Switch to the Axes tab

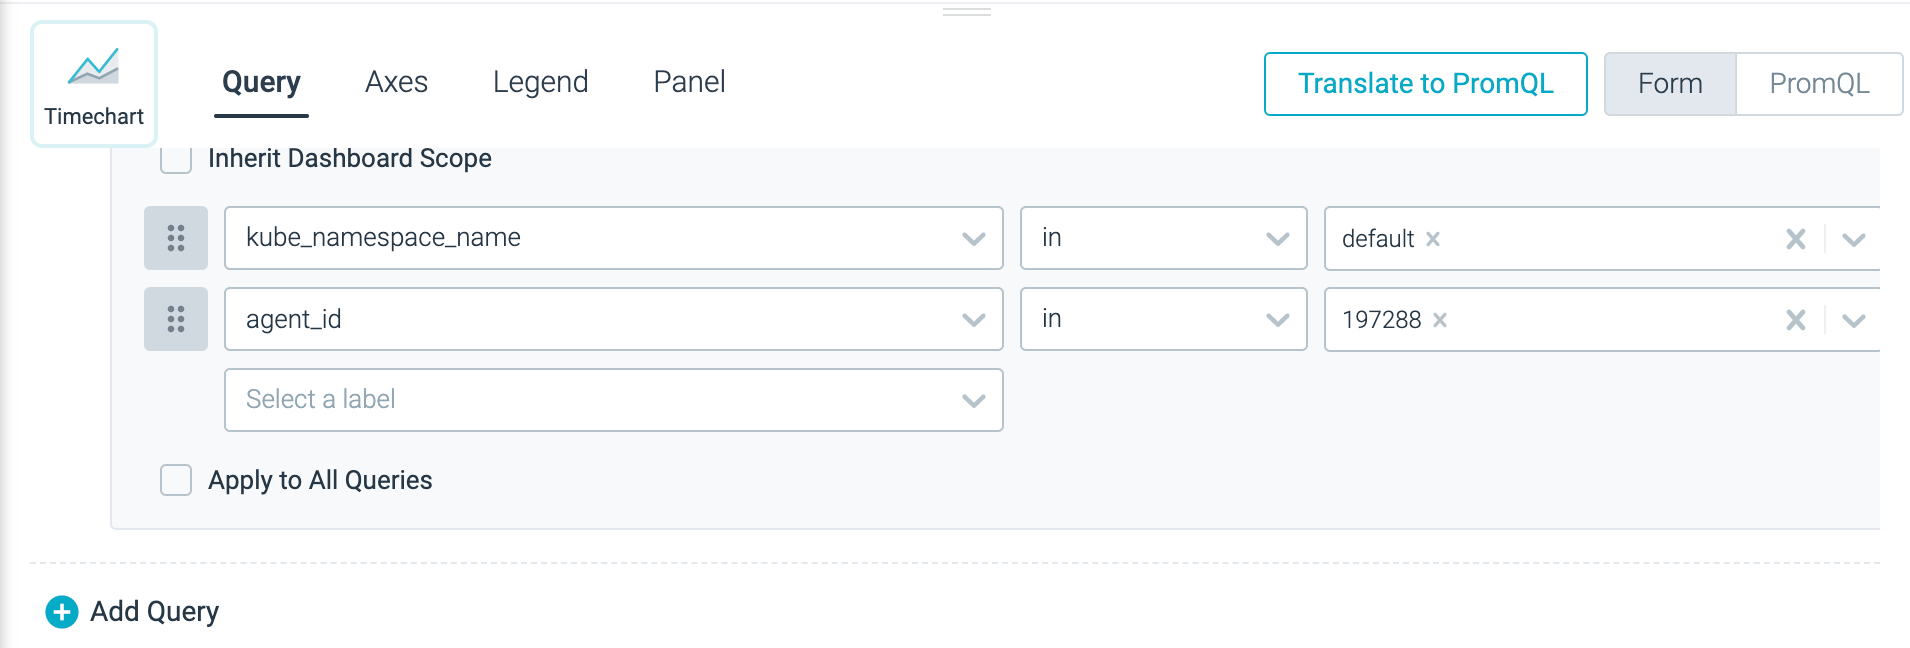pos(397,82)
